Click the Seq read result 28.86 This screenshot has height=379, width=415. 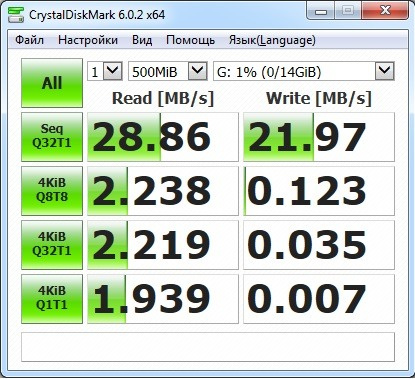click(163, 137)
